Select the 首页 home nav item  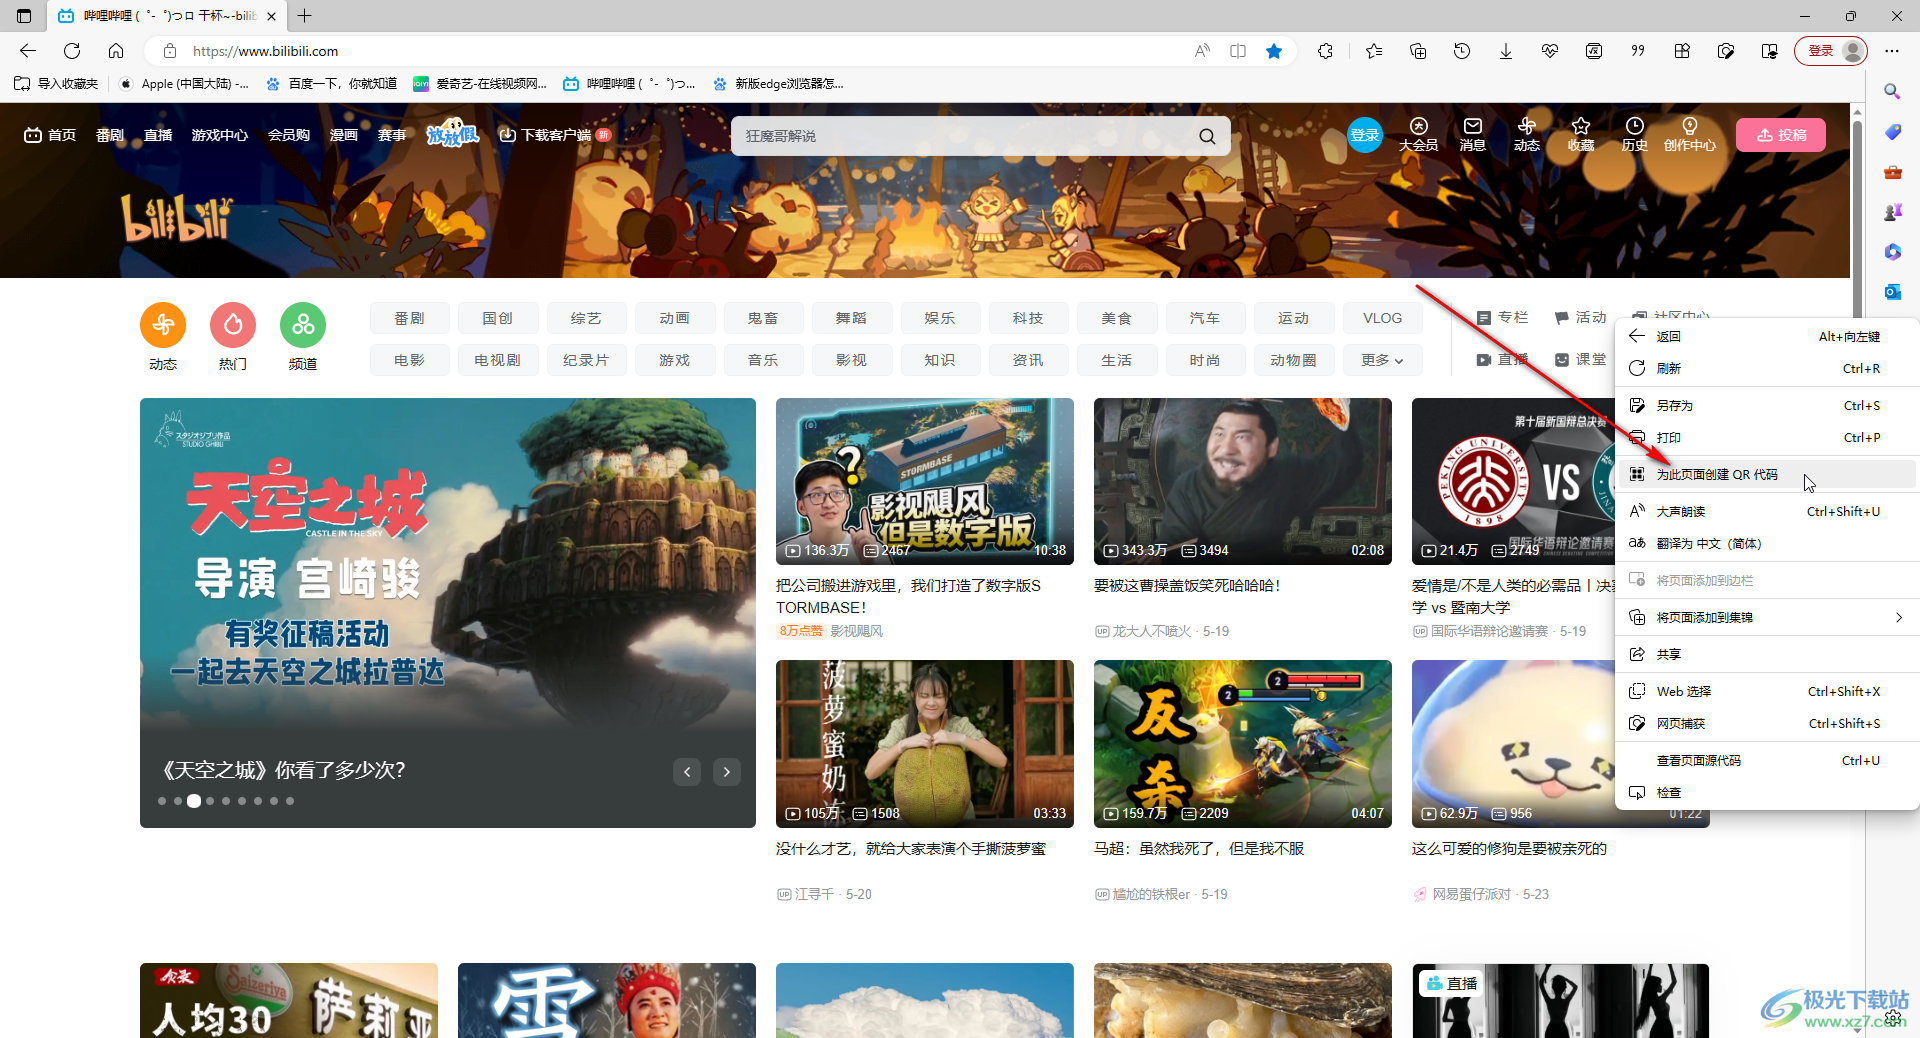pos(50,135)
